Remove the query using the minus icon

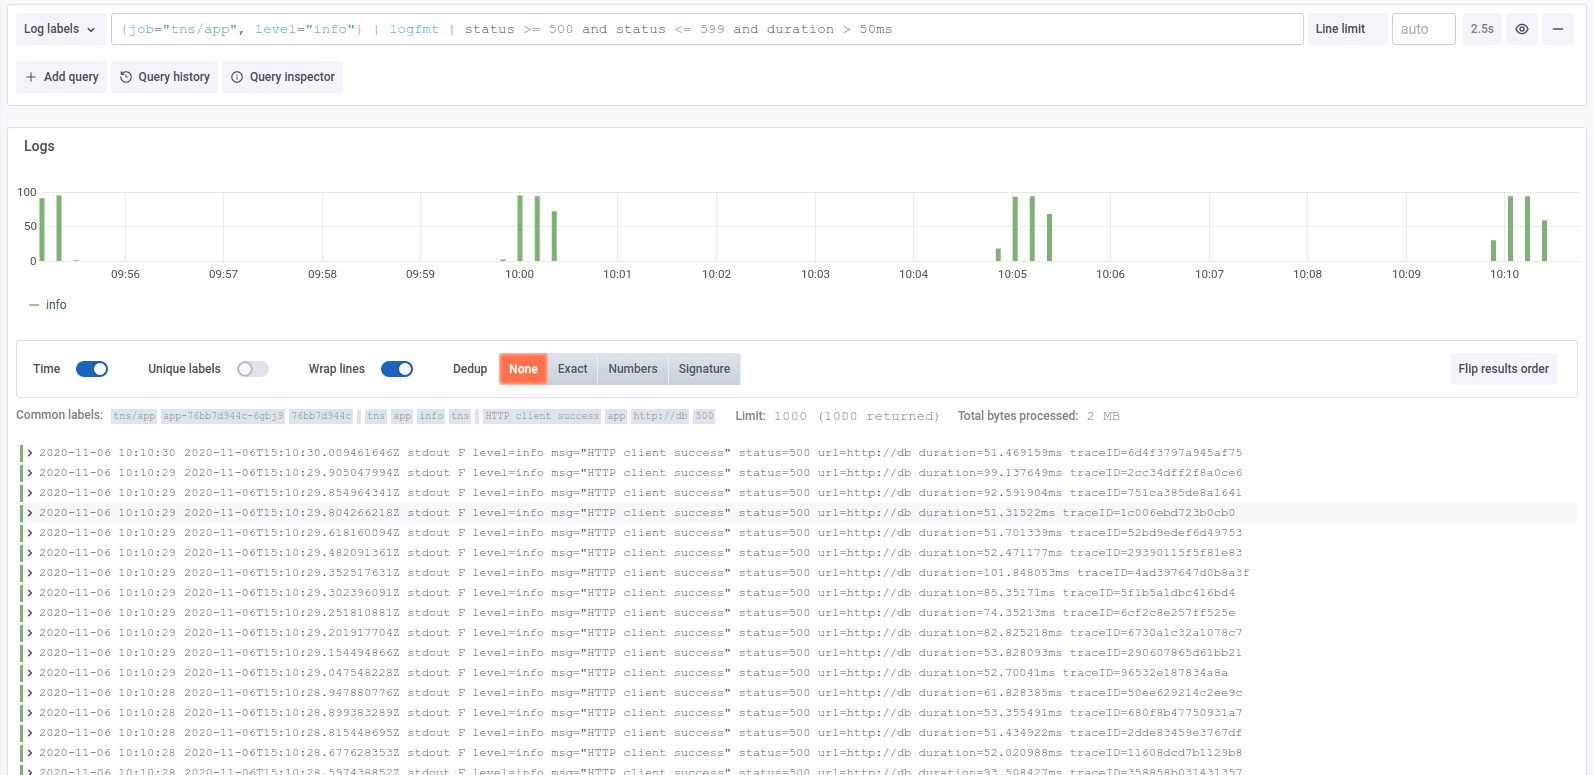click(x=1557, y=29)
